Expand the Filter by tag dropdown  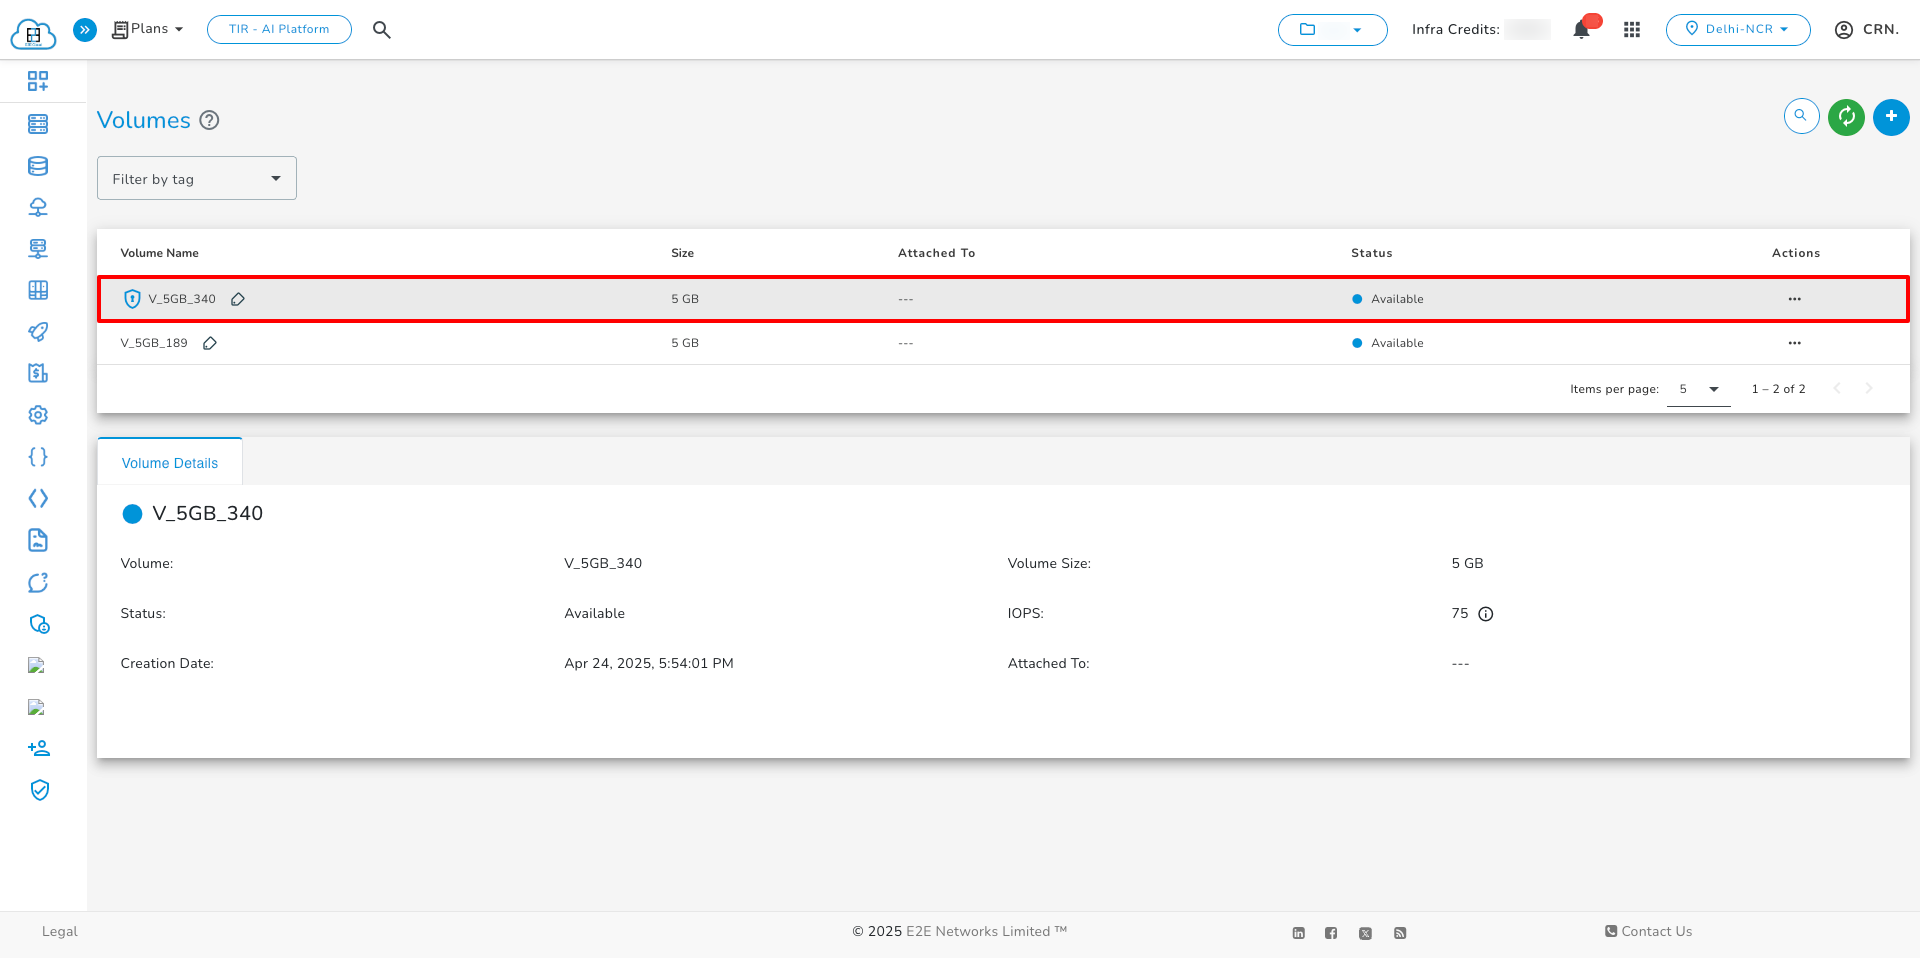click(196, 178)
